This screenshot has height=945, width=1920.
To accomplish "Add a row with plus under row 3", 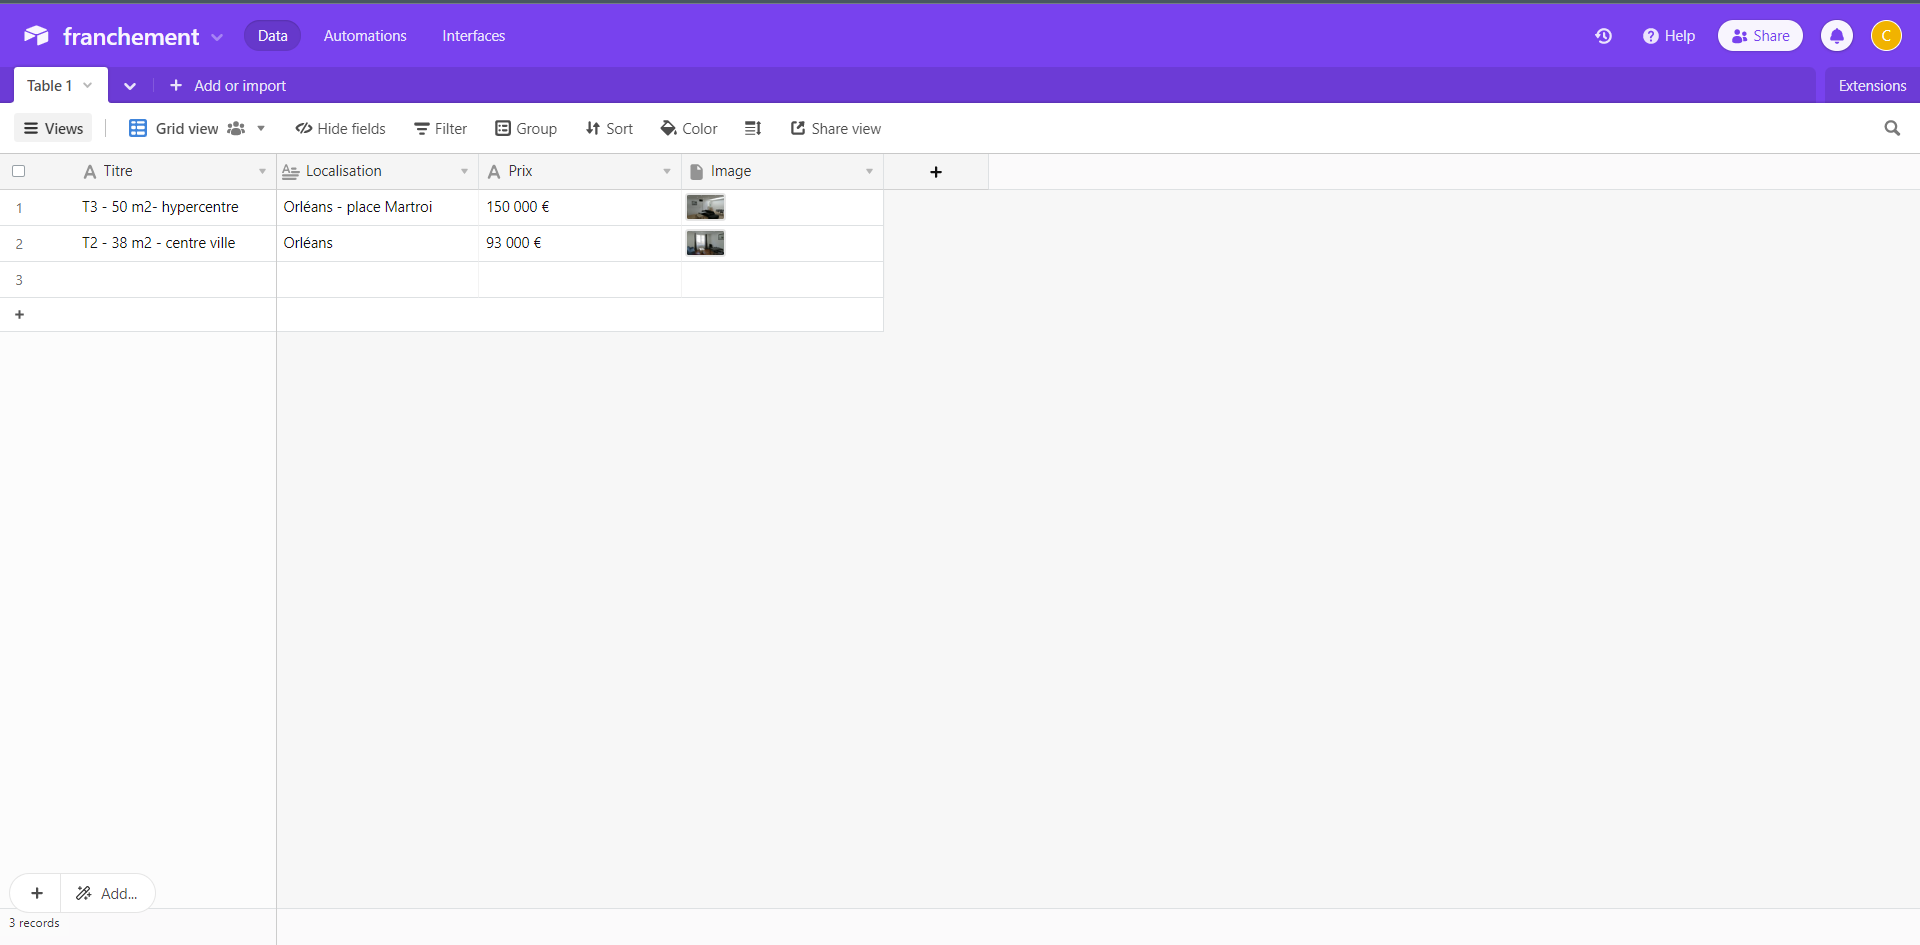I will (19, 314).
